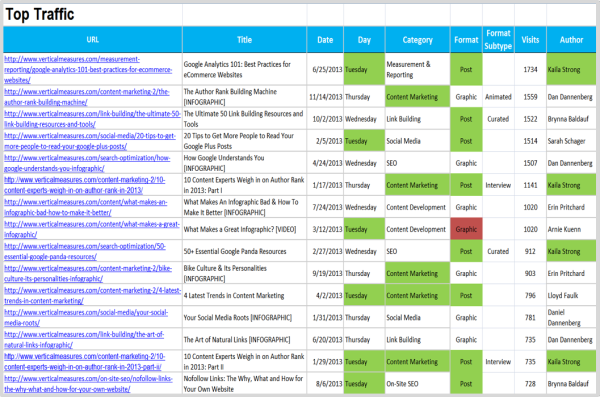
Task: Select the Date column header
Action: (x=325, y=39)
